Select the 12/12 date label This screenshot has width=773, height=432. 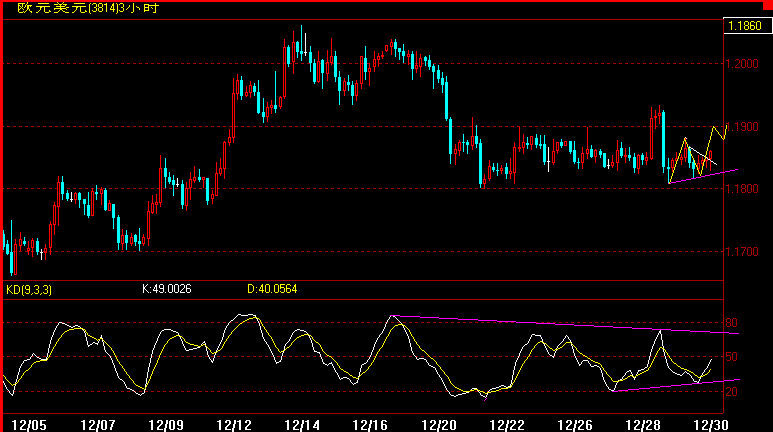(234, 425)
